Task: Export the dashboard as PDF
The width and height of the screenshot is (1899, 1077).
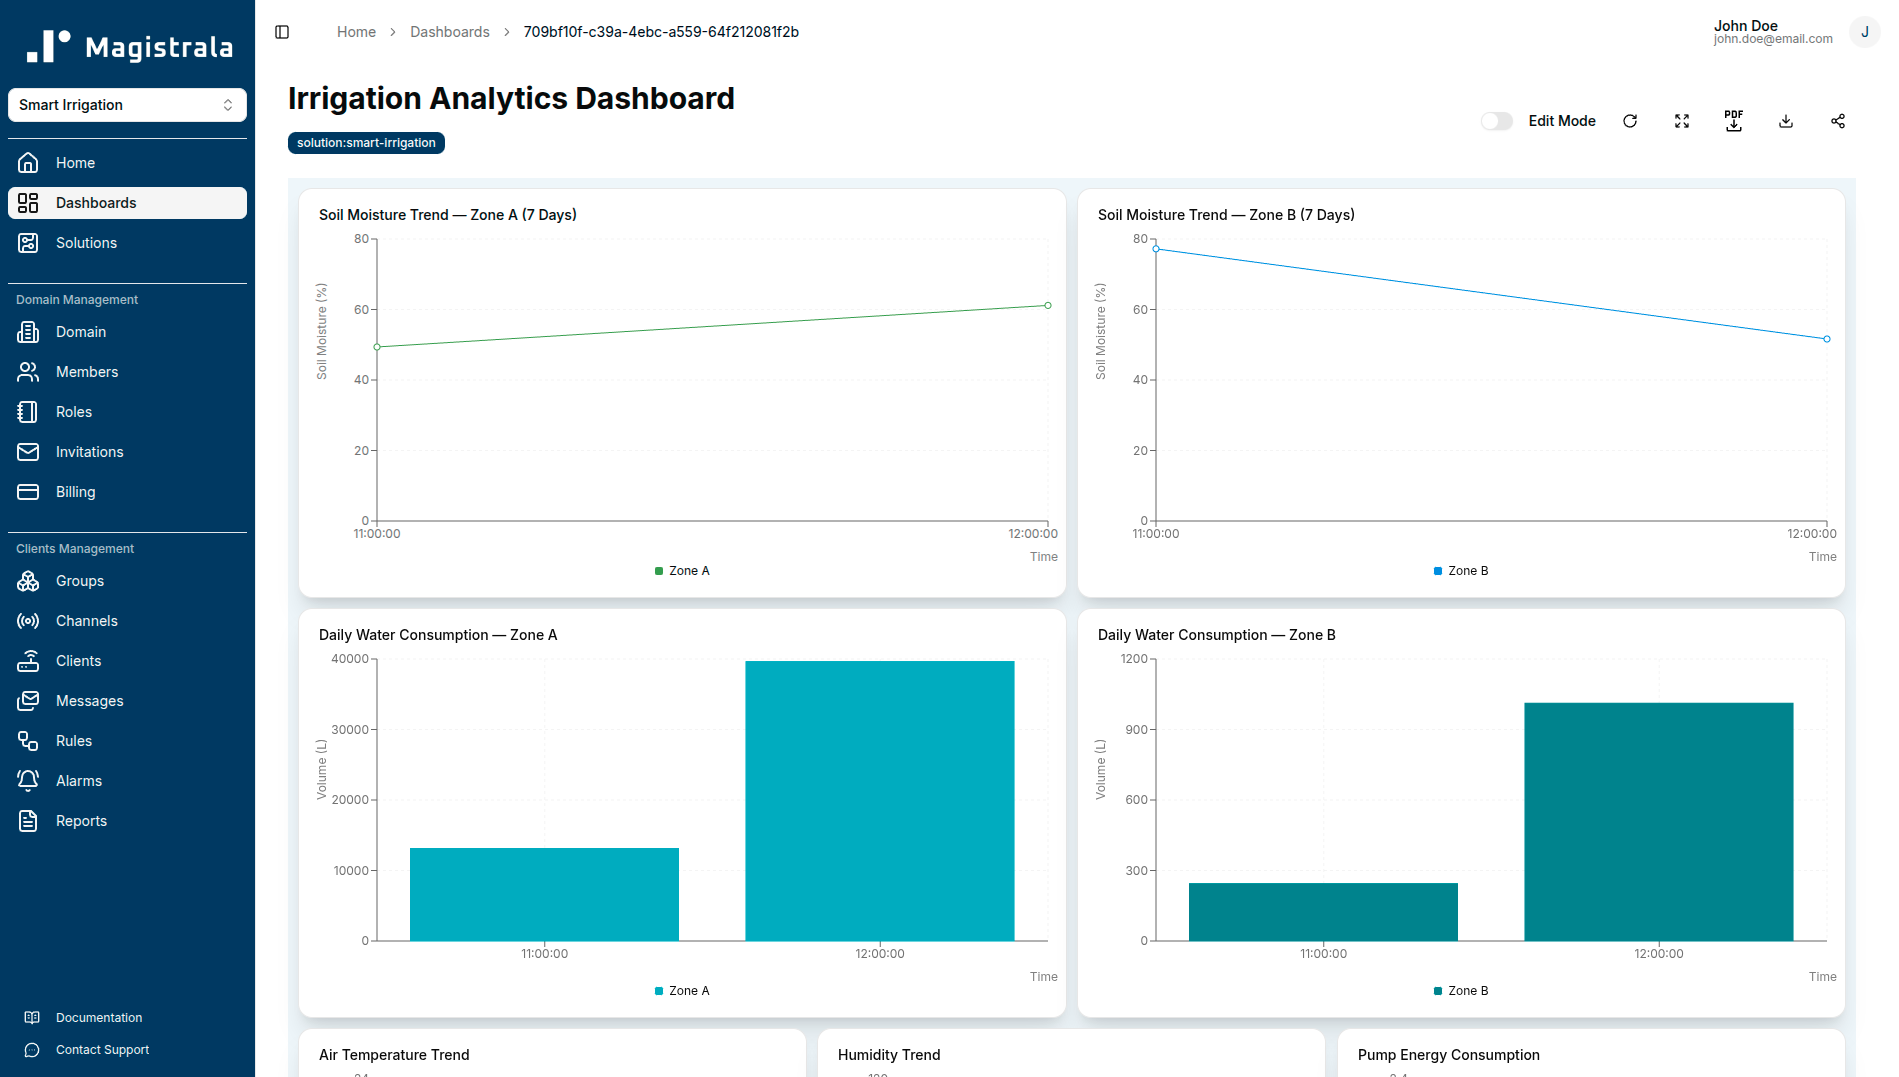Action: 1734,121
